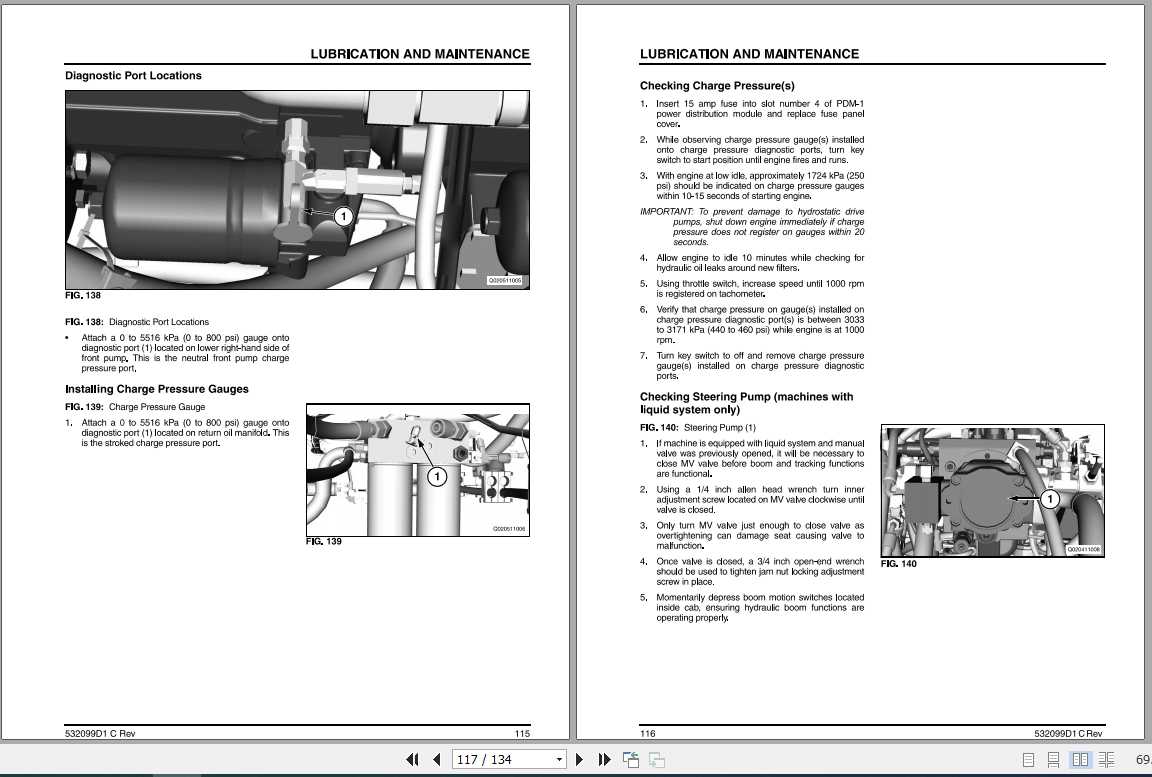The height and width of the screenshot is (777, 1152).
Task: Click the zoom percentage control
Action: point(1143,760)
